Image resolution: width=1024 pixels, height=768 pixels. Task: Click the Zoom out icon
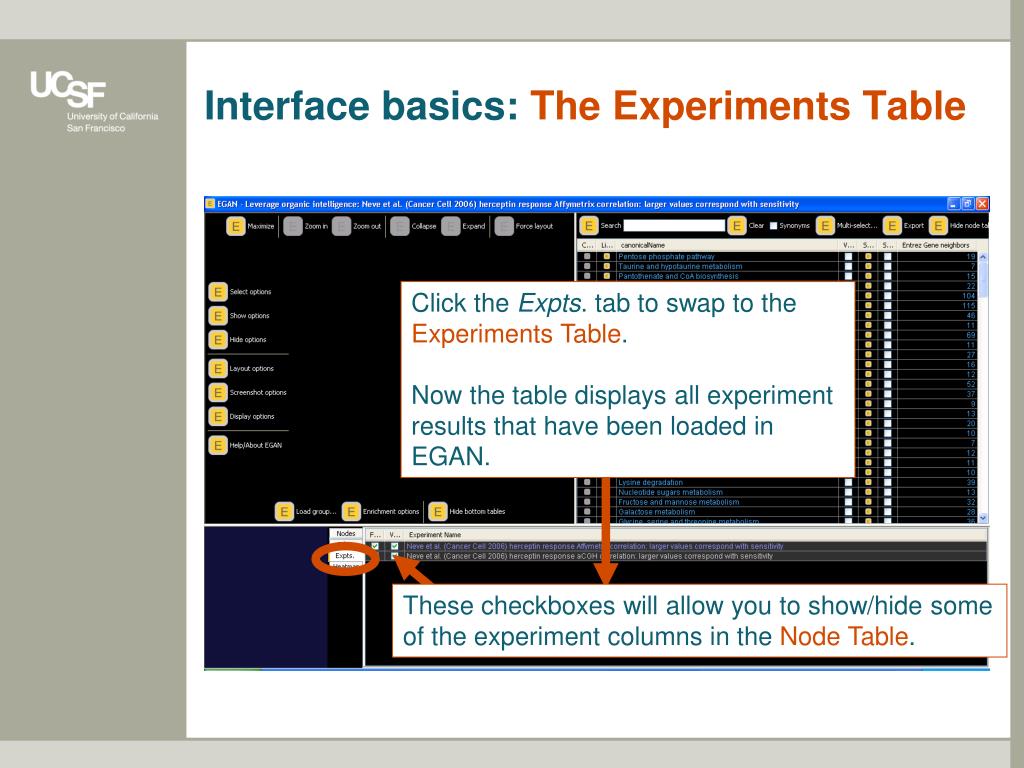(342, 226)
